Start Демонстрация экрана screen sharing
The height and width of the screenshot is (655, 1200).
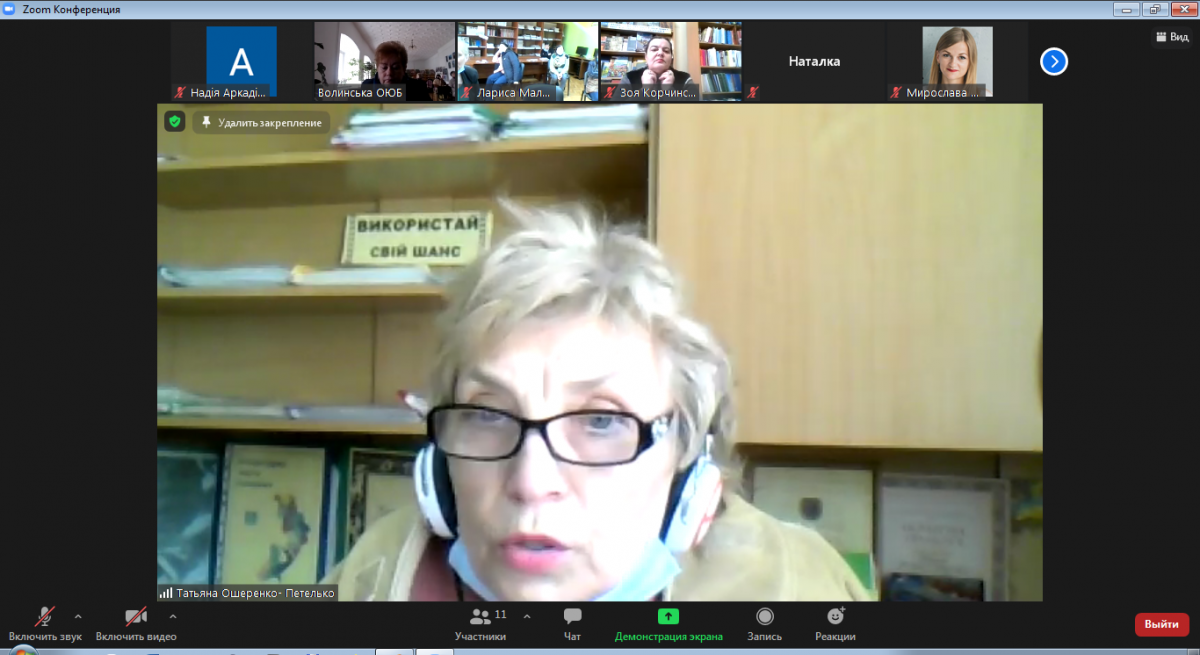pyautogui.click(x=668, y=623)
